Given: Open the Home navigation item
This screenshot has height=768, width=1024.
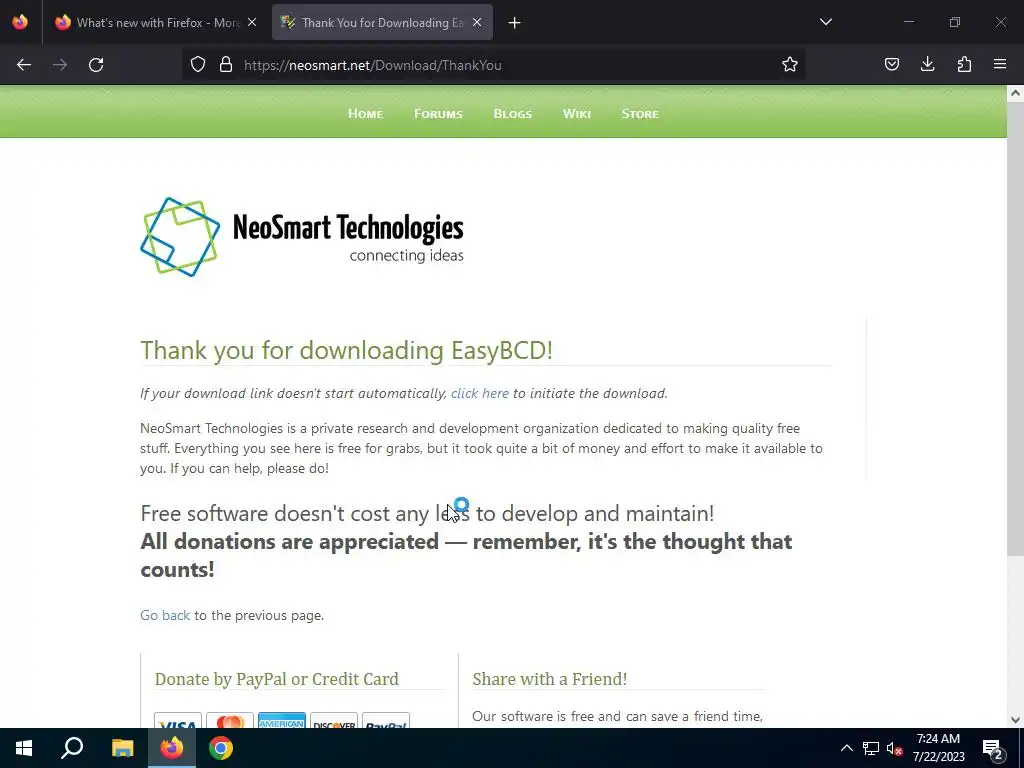Looking at the screenshot, I should coord(366,114).
